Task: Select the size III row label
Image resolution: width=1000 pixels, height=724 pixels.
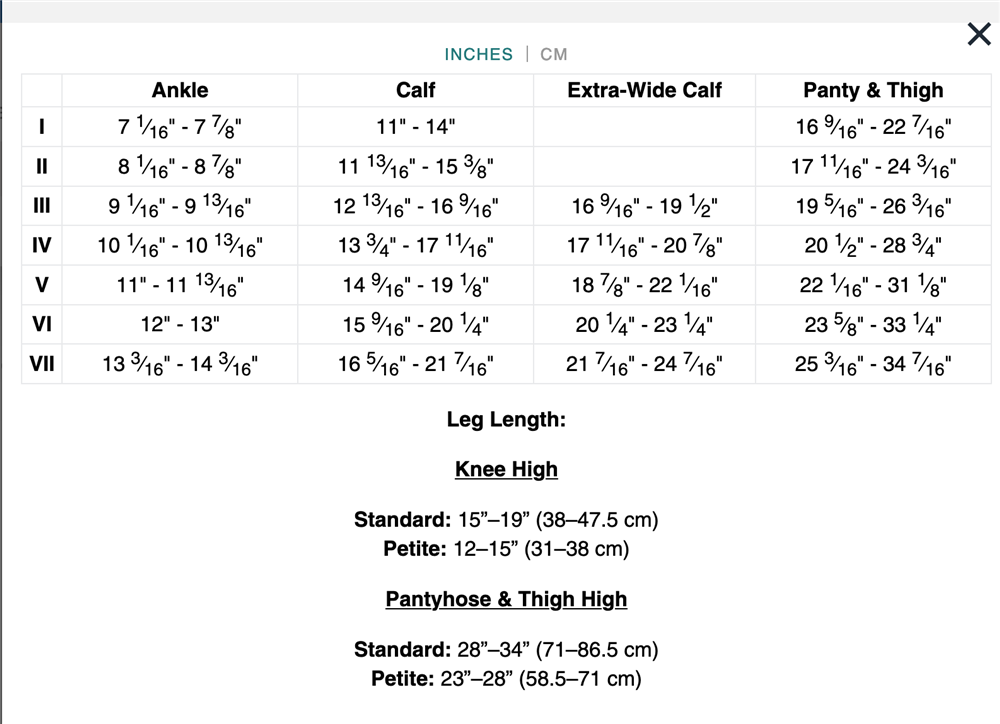Action: coord(42,207)
